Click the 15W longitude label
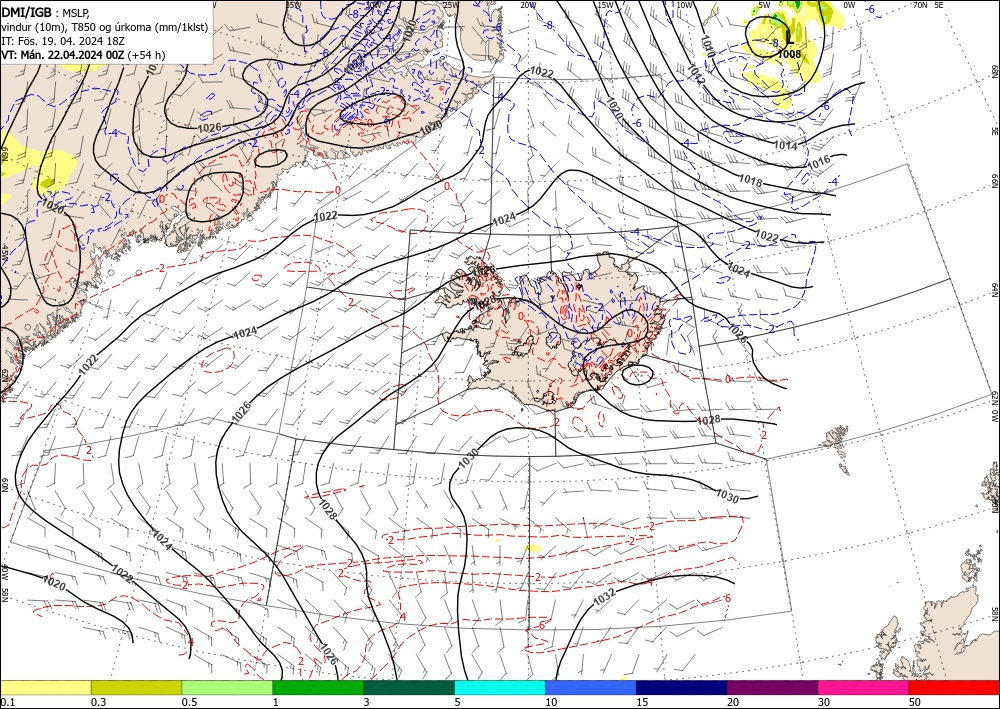Image resolution: width=1000 pixels, height=709 pixels. 605,5
